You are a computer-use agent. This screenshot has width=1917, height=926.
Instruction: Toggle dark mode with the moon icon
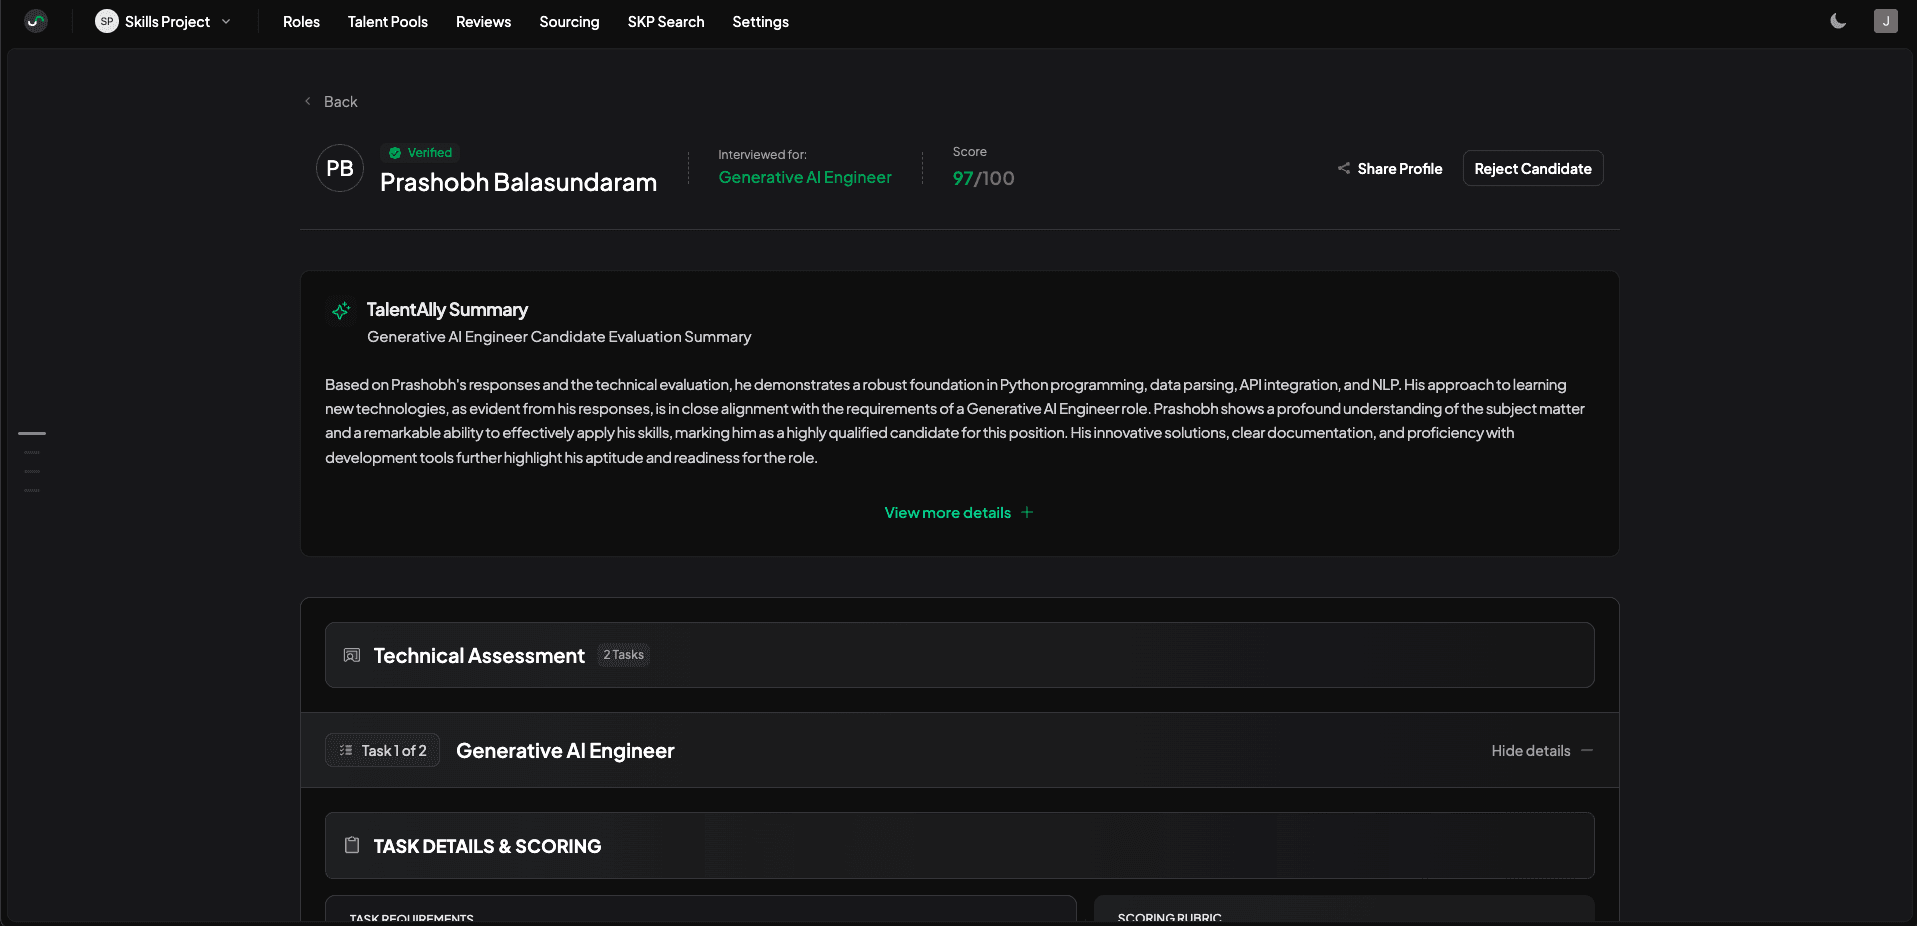point(1838,21)
